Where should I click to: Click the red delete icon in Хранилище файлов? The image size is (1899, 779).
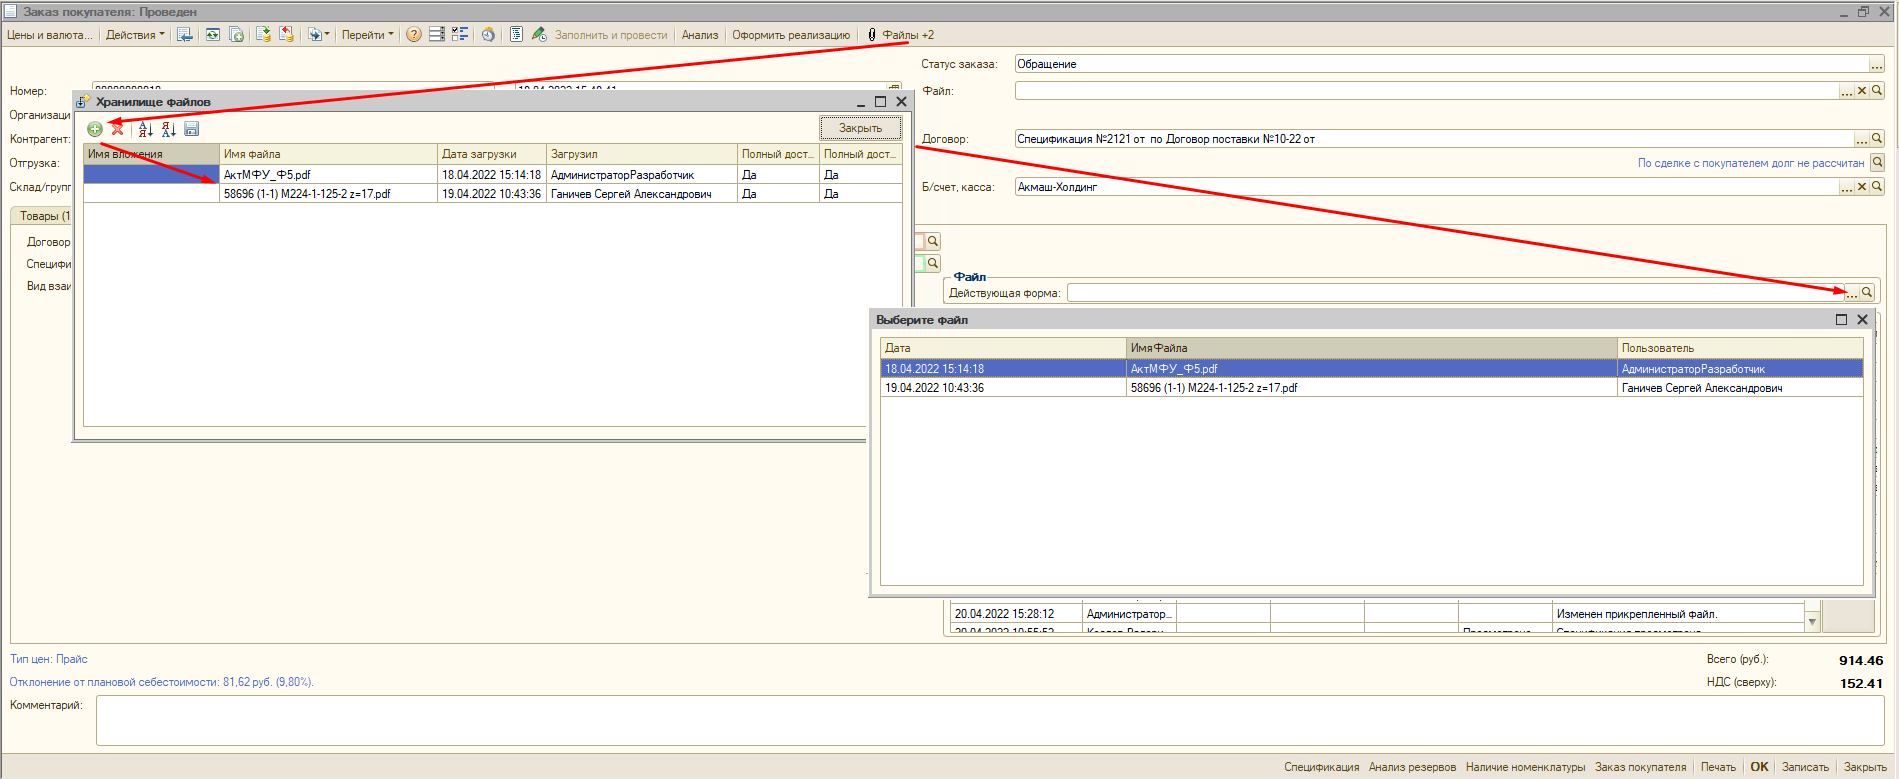(118, 129)
